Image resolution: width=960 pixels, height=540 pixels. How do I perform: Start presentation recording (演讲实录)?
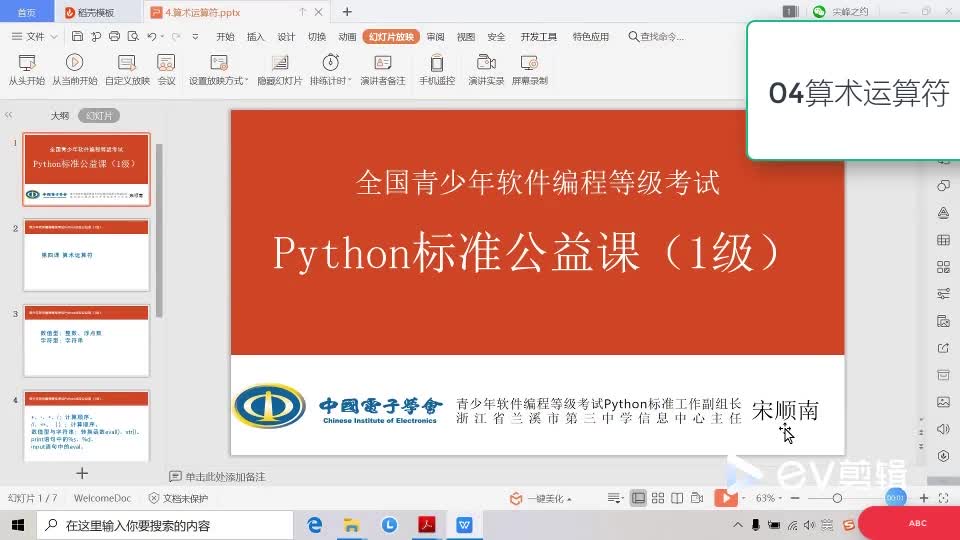pos(486,69)
